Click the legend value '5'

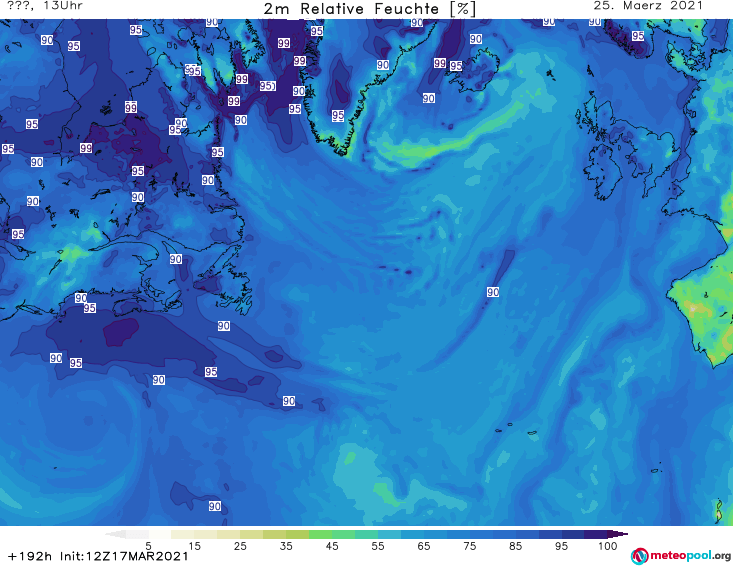point(148,546)
